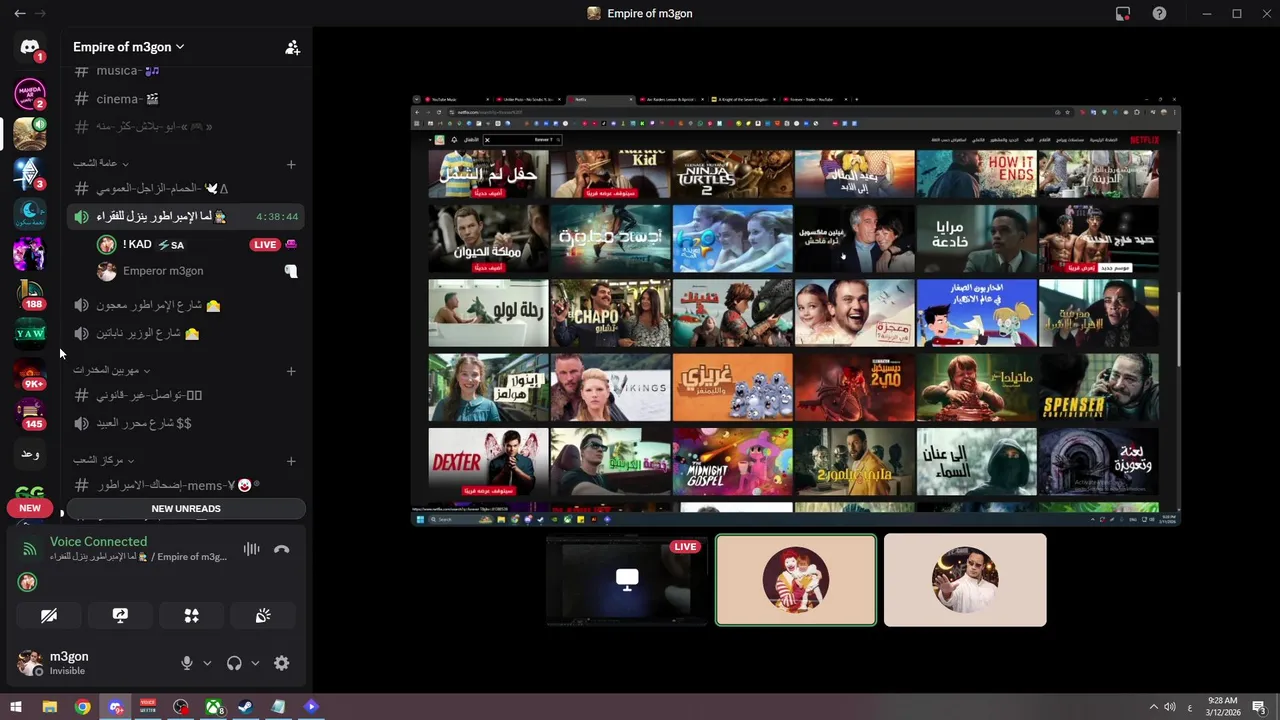Viewport: 1280px width, 720px height.
Task: Open user settings gear icon
Action: pos(282,663)
